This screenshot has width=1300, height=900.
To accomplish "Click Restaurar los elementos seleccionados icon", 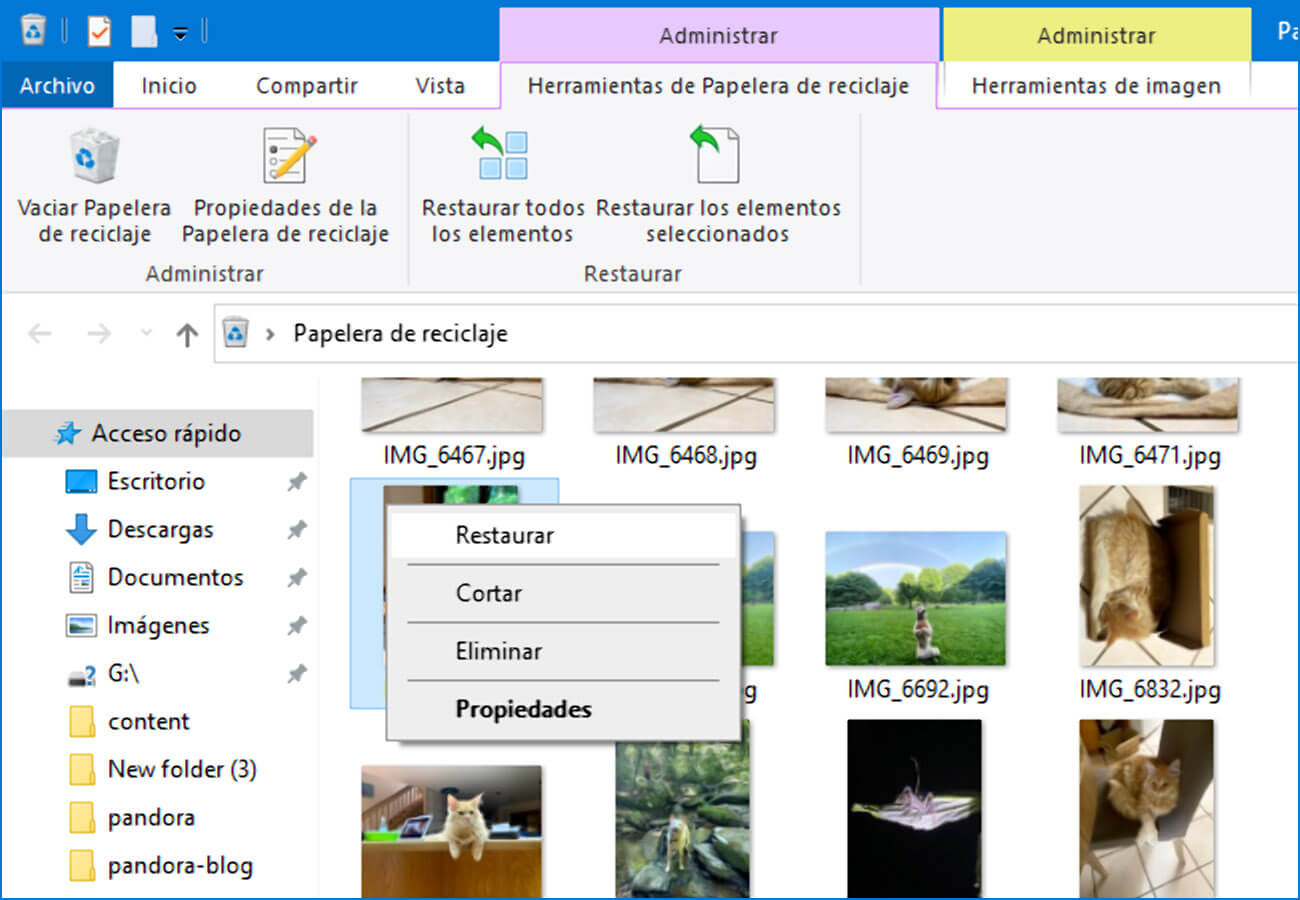I will point(716,156).
